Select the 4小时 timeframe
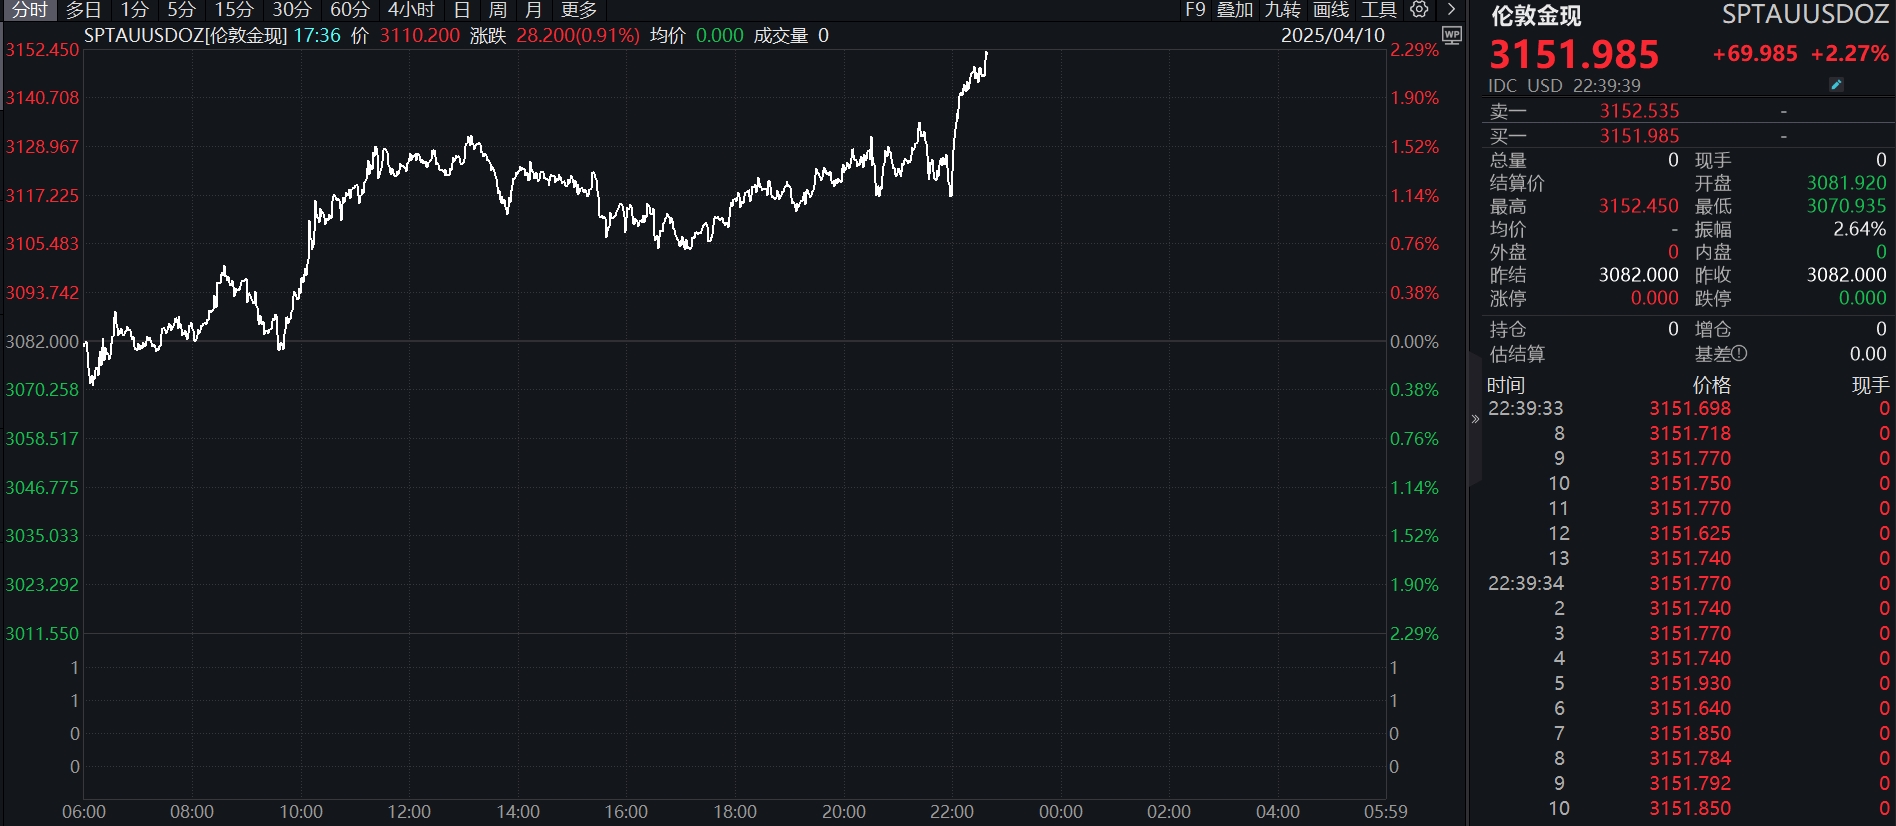The image size is (1896, 826). coord(411,10)
